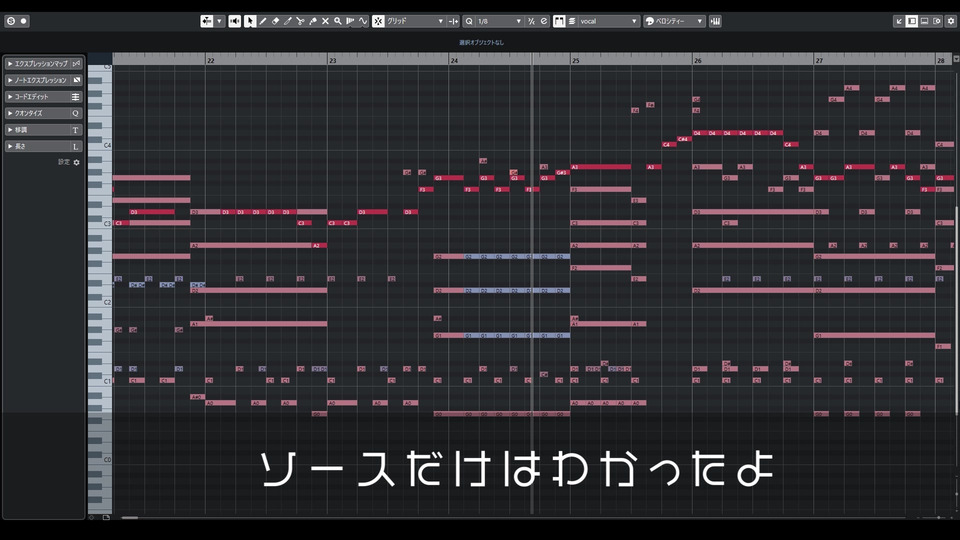Viewport: 960px width, 540px height.
Task: Click the horizontal zoom slider at bottom right
Action: (938, 517)
